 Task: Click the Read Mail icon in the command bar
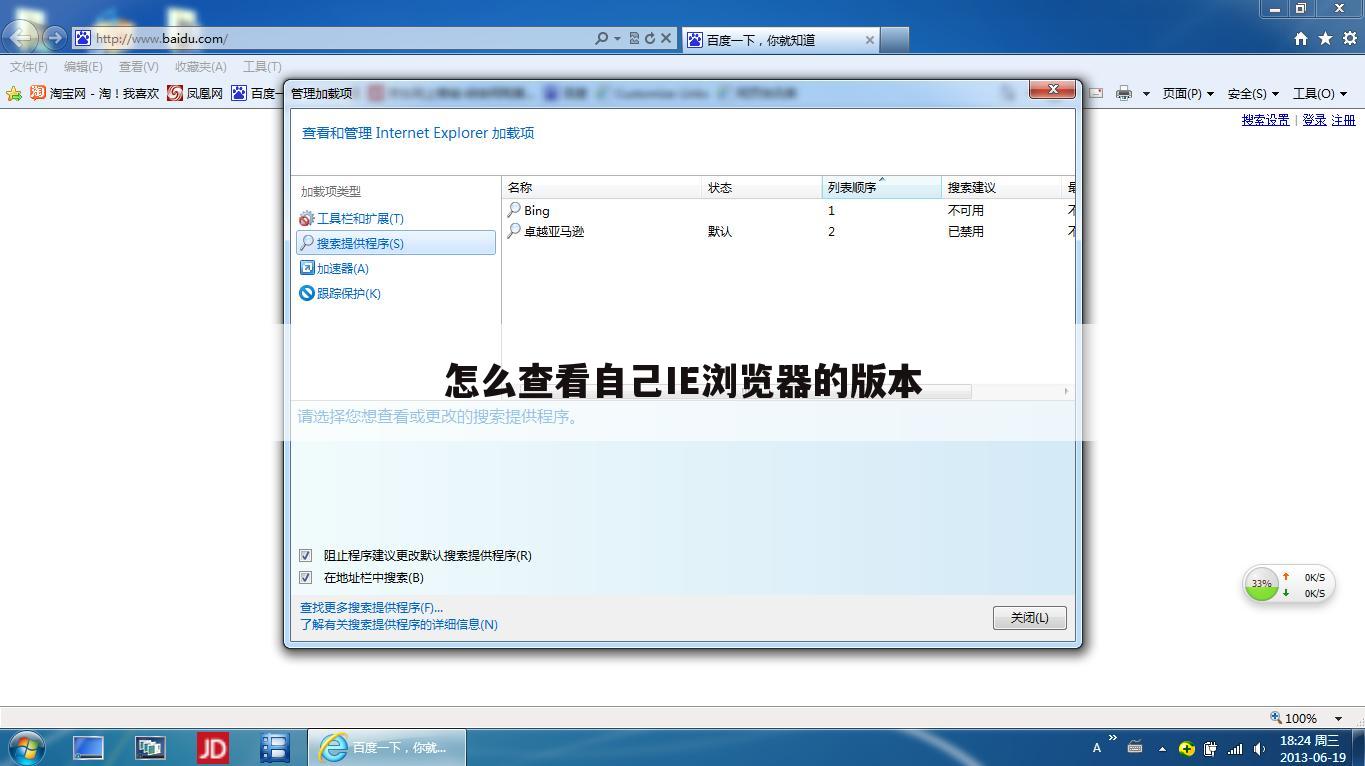coord(1096,93)
